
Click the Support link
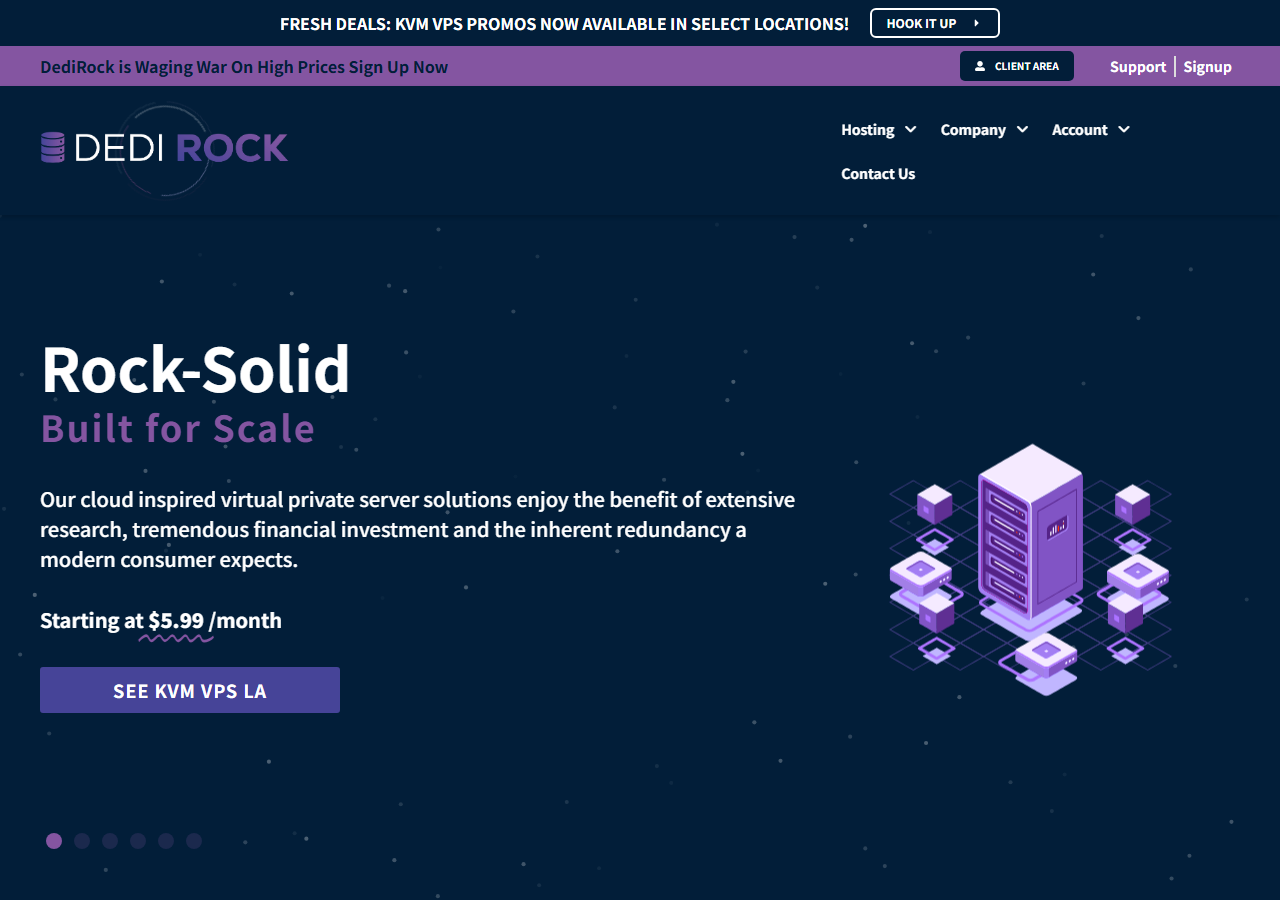tap(1138, 67)
